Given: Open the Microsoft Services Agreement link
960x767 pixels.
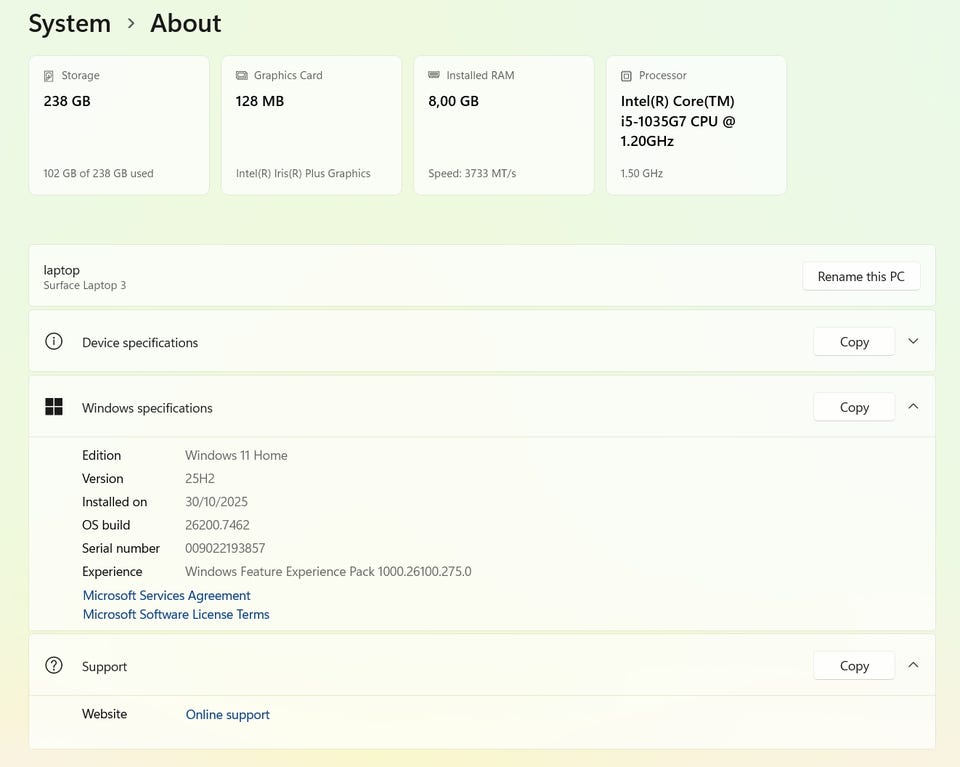Looking at the screenshot, I should (x=166, y=595).
